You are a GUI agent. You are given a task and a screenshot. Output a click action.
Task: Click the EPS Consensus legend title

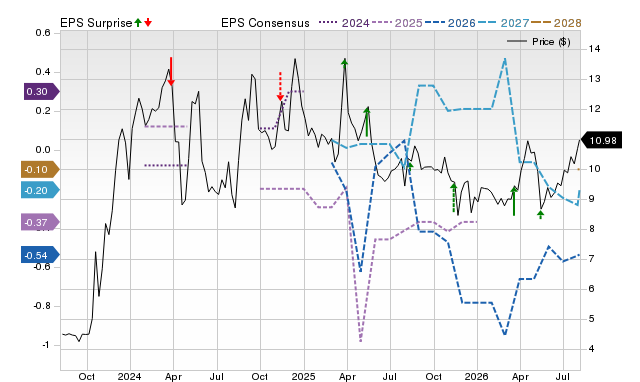pos(265,23)
